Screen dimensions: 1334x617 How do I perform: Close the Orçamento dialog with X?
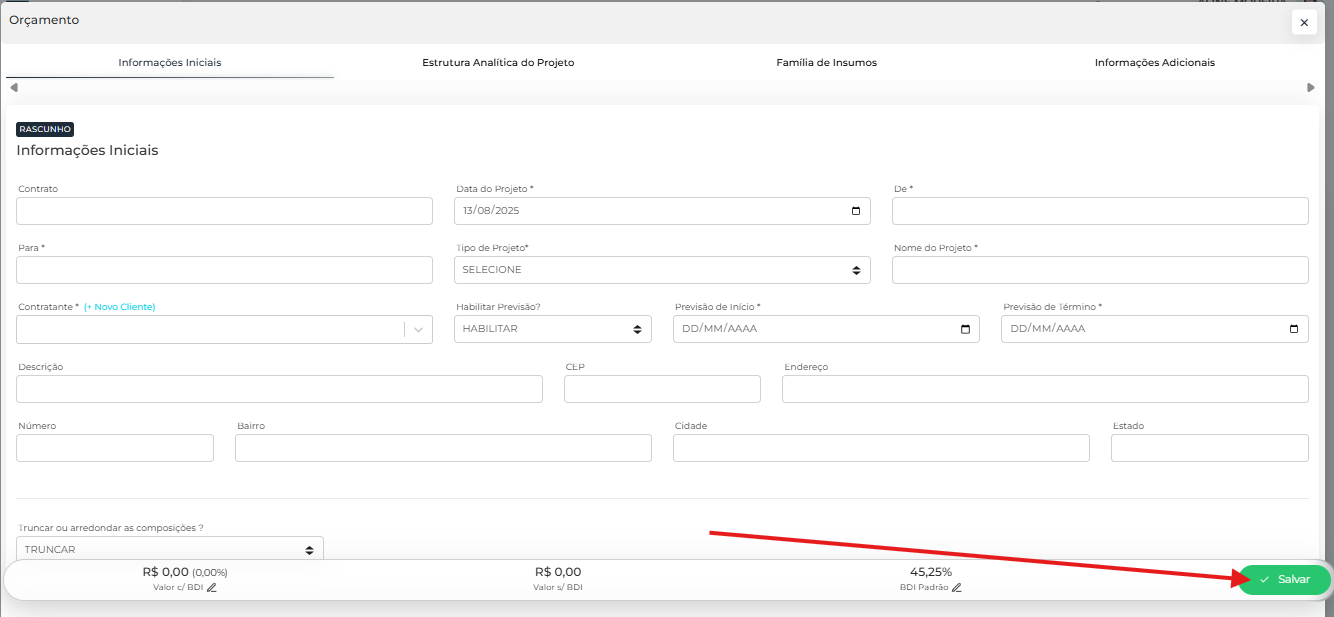tap(1303, 22)
